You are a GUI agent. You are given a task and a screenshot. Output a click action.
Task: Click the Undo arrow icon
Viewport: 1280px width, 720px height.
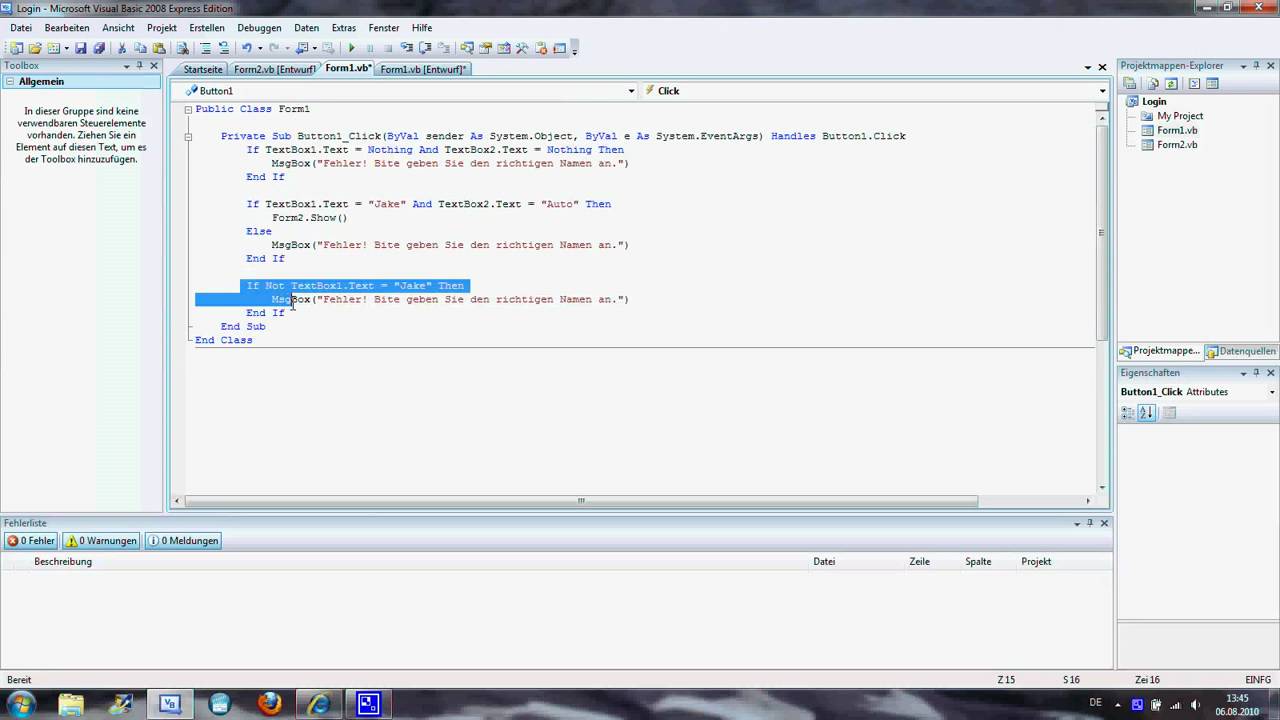tap(246, 48)
